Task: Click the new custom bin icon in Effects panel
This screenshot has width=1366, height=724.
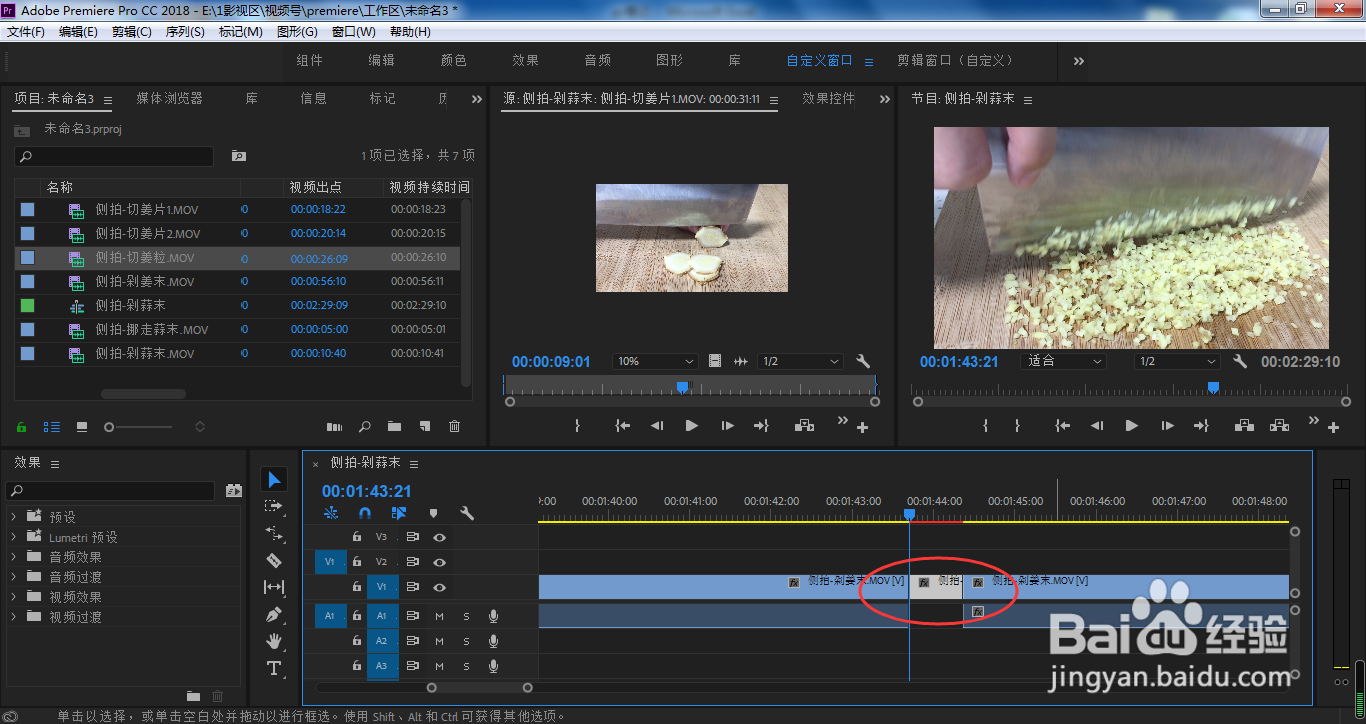Action: click(x=193, y=696)
